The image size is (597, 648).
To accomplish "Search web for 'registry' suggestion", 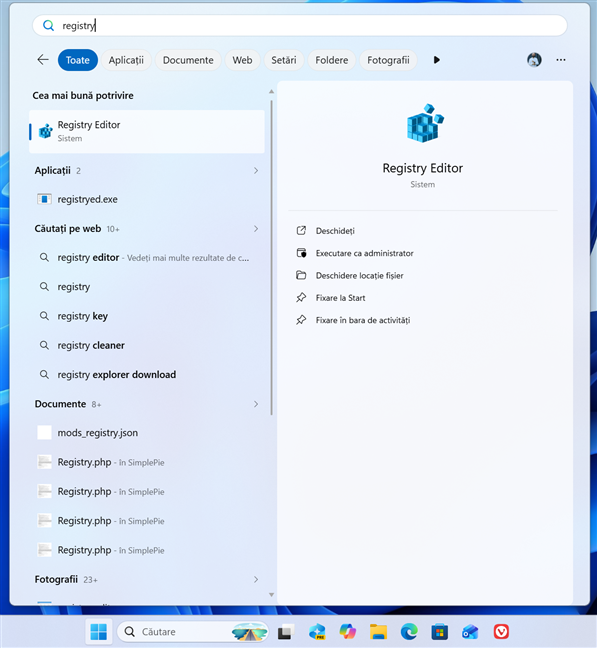I will tap(147, 287).
